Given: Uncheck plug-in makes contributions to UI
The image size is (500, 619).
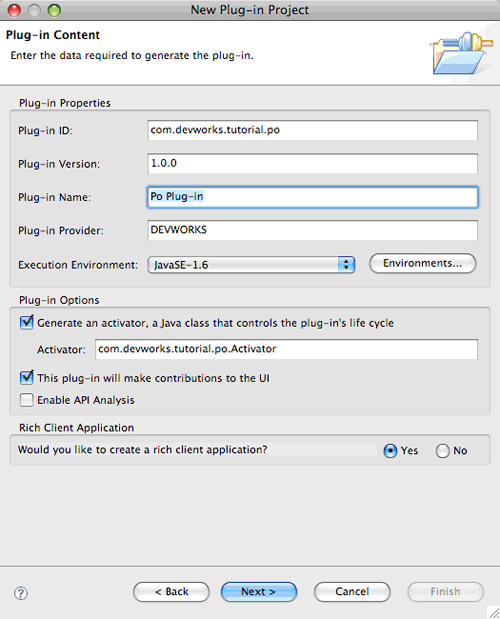Looking at the screenshot, I should (x=27, y=378).
